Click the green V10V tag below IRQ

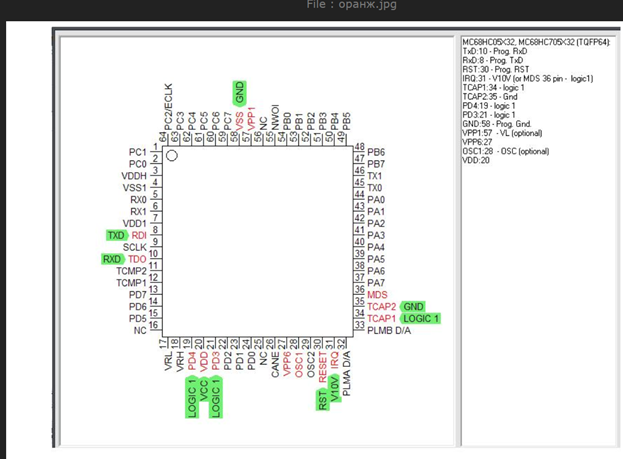[x=334, y=389]
